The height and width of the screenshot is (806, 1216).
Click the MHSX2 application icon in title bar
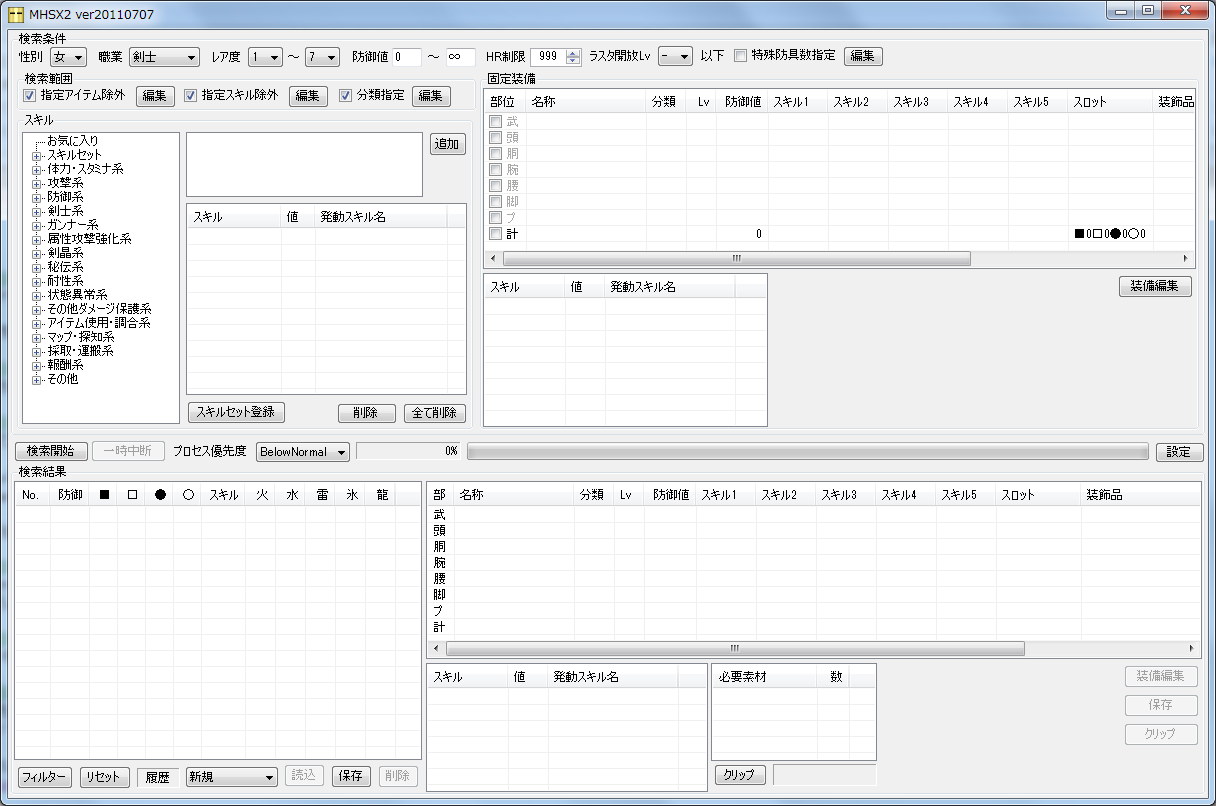[x=16, y=15]
